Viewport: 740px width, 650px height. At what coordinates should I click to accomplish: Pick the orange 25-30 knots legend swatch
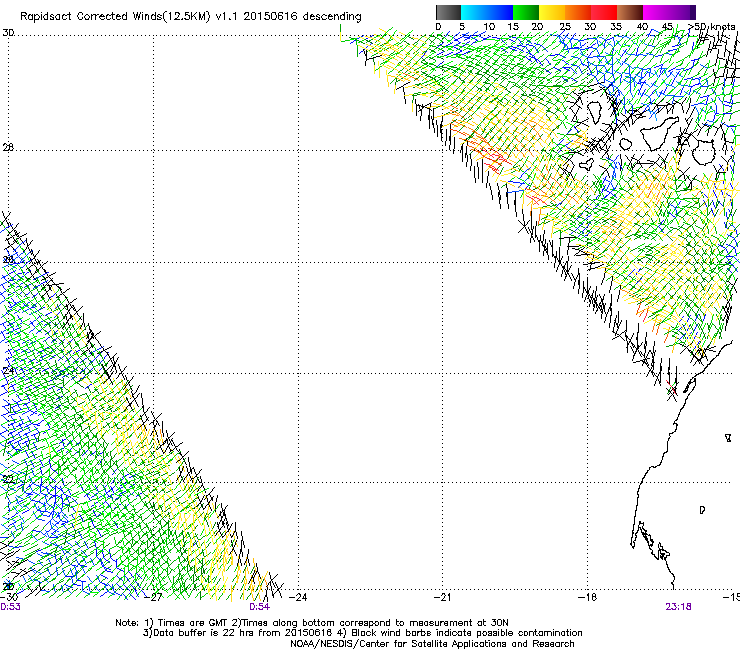[578, 12]
